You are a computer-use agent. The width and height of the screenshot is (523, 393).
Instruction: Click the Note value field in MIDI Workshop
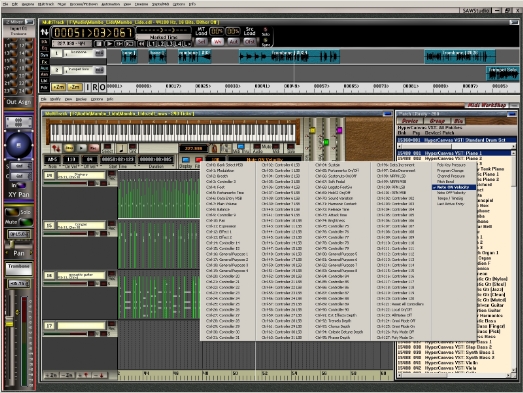[53, 159]
